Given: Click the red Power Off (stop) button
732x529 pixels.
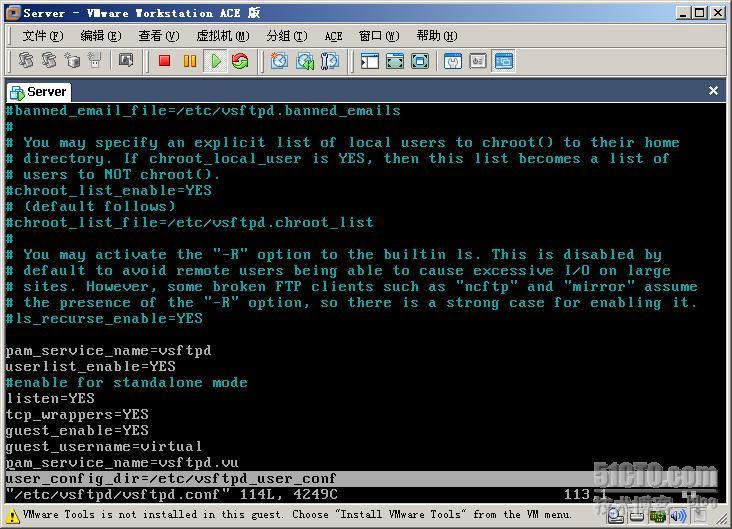Looking at the screenshot, I should [164, 61].
